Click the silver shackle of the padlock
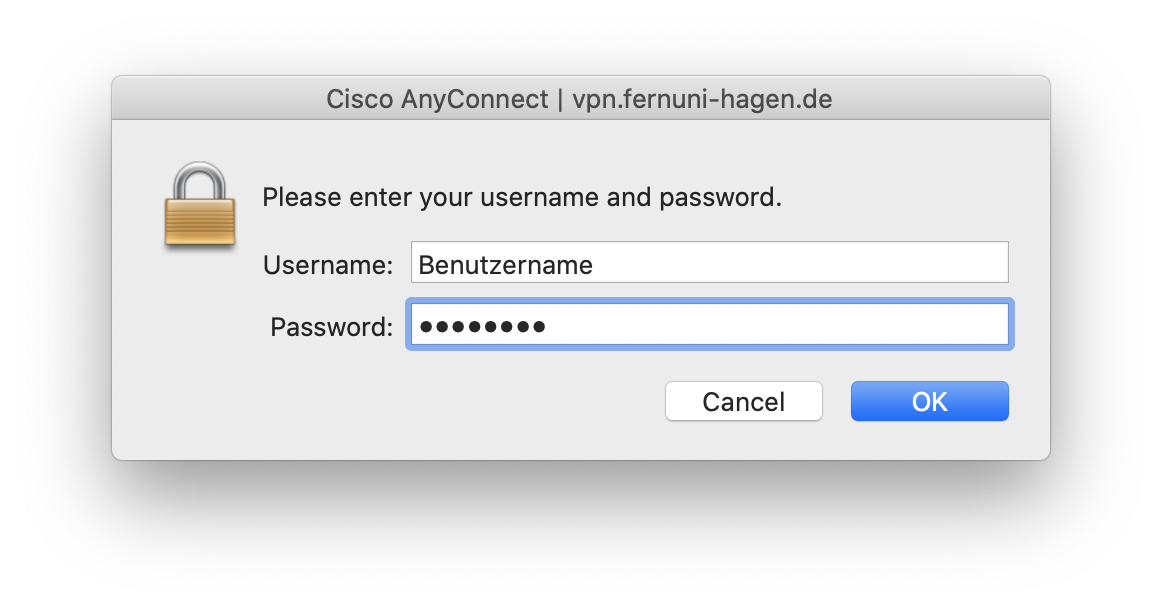The height and width of the screenshot is (608, 1162). 200,181
